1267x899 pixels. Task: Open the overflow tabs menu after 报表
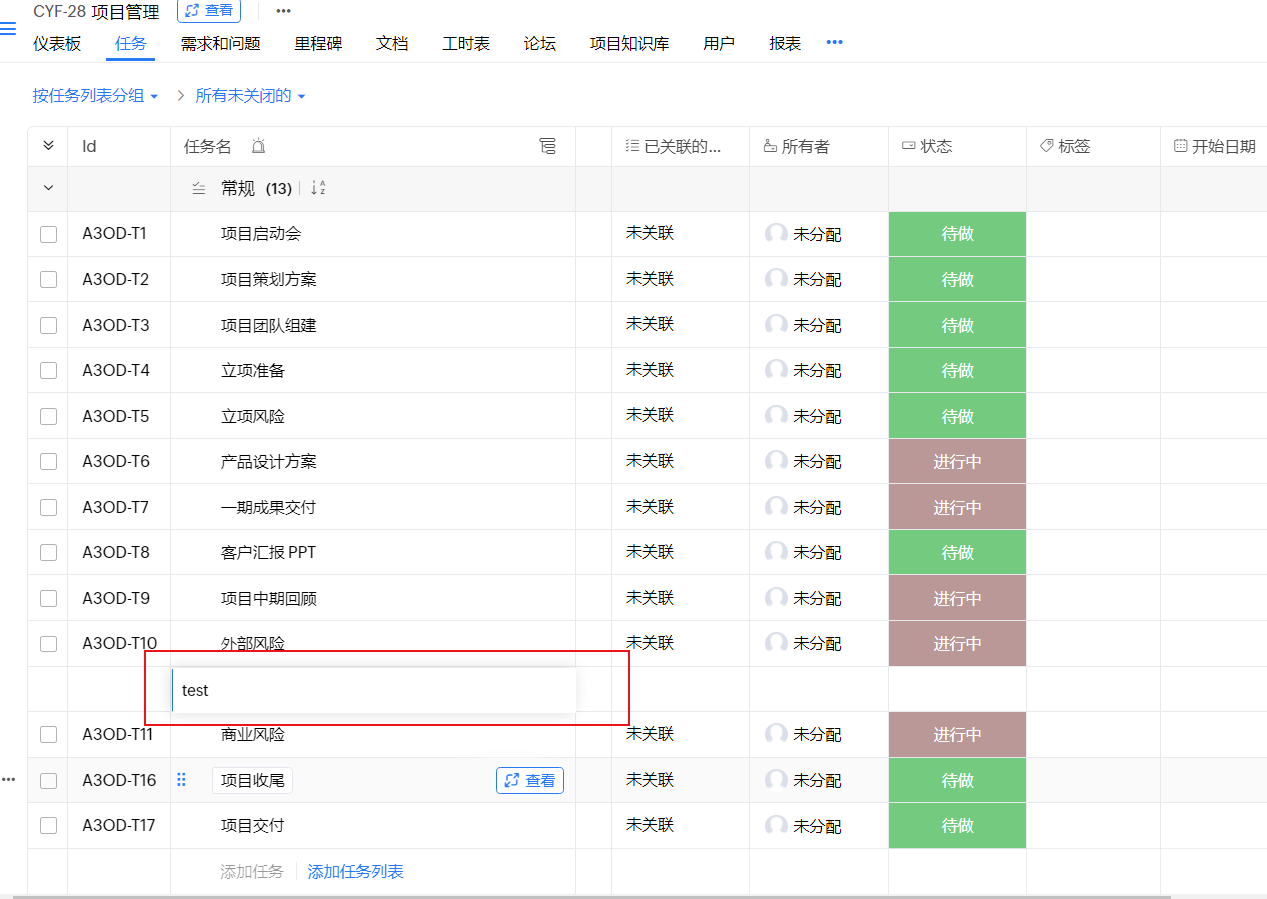tap(834, 42)
